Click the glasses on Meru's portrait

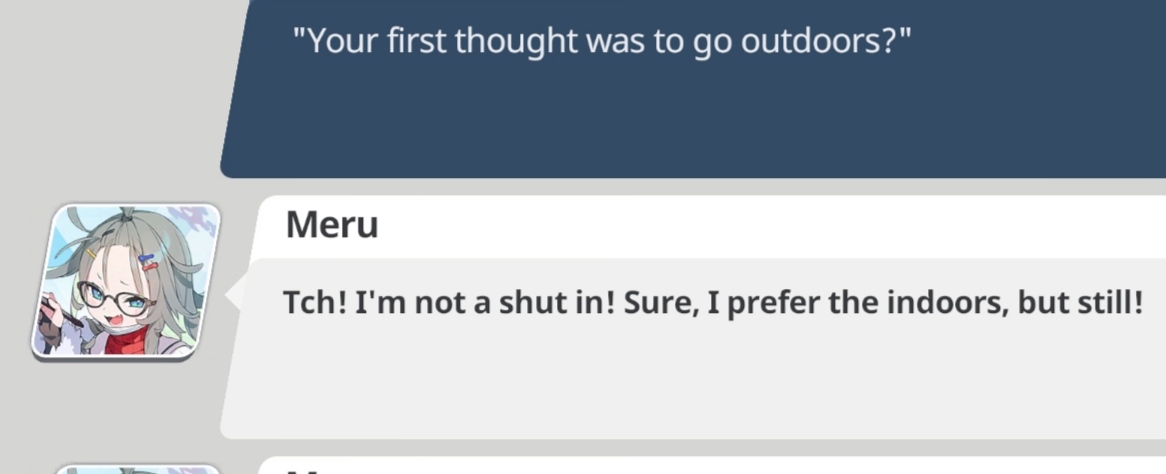[x=115, y=298]
